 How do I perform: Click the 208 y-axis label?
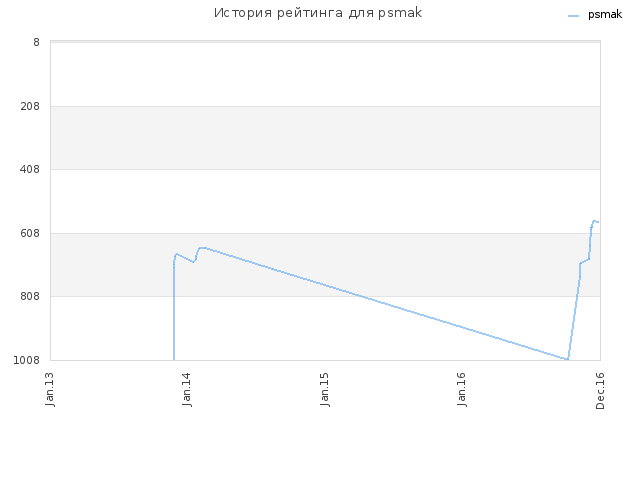click(30, 106)
